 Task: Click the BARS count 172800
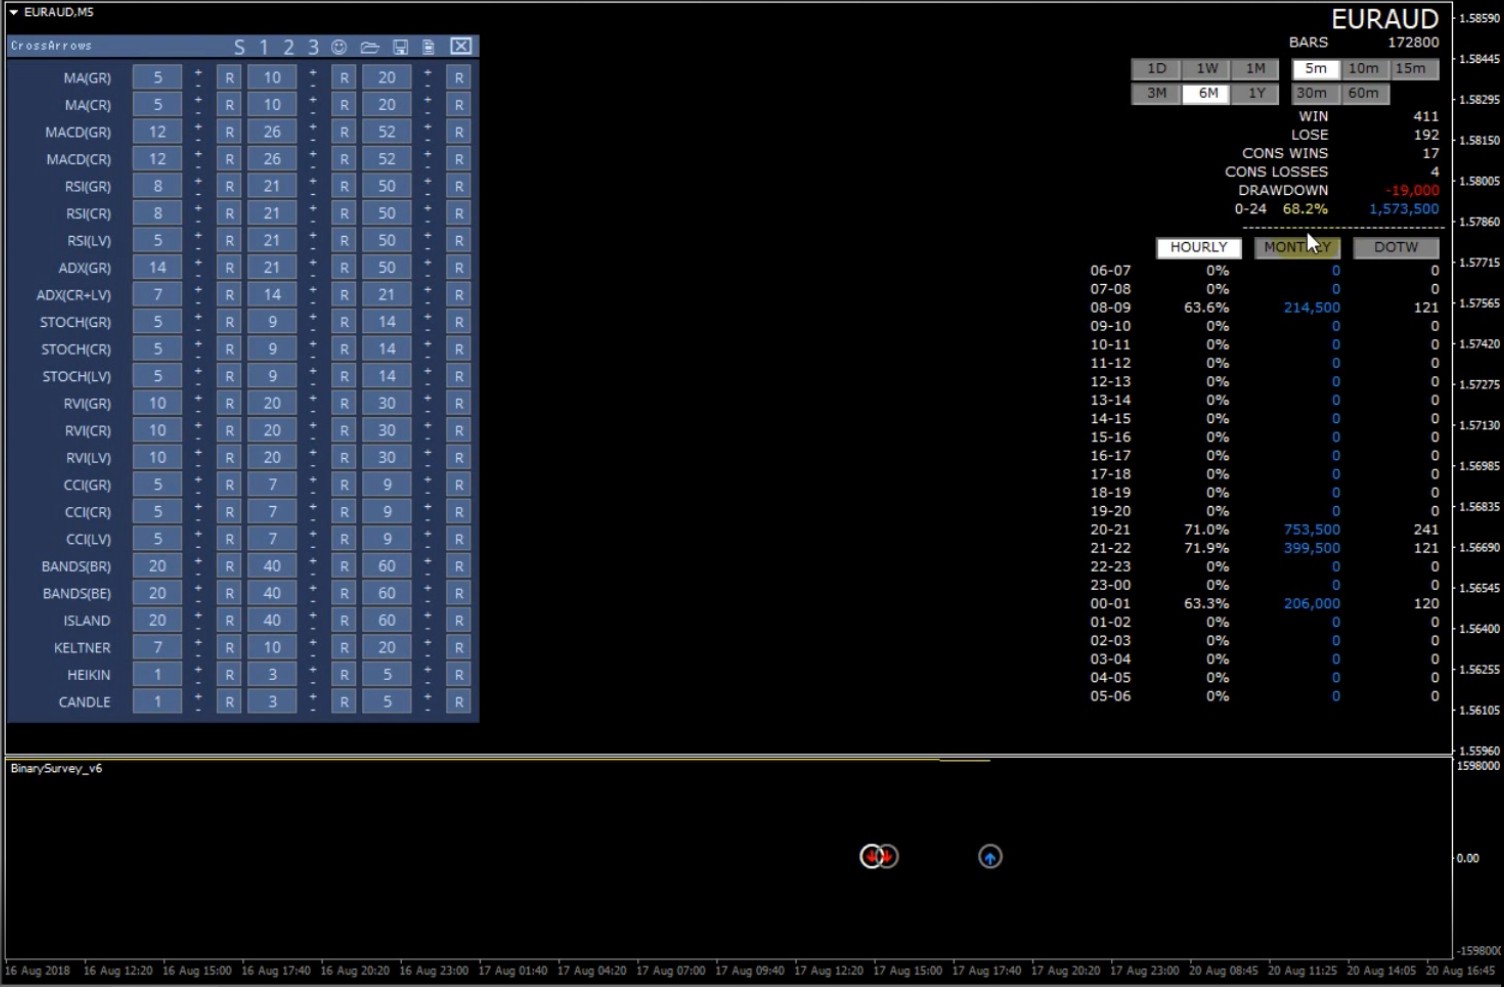point(1413,42)
